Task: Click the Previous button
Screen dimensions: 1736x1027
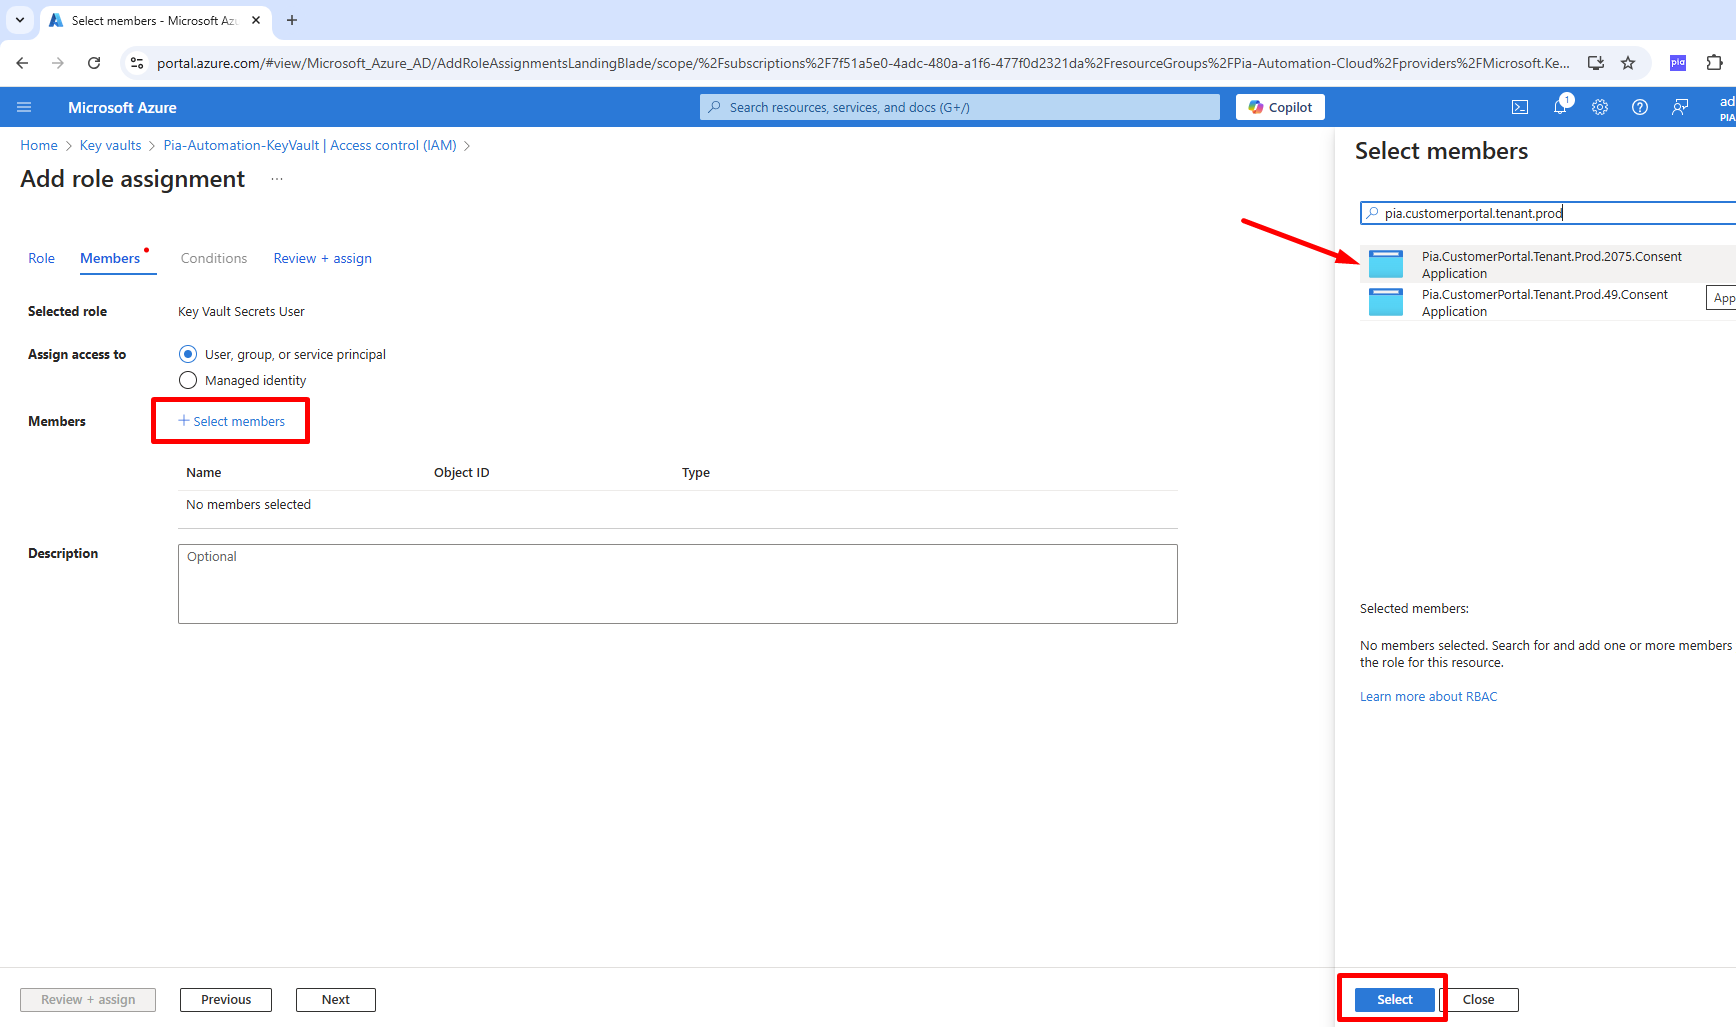Action: point(226,999)
